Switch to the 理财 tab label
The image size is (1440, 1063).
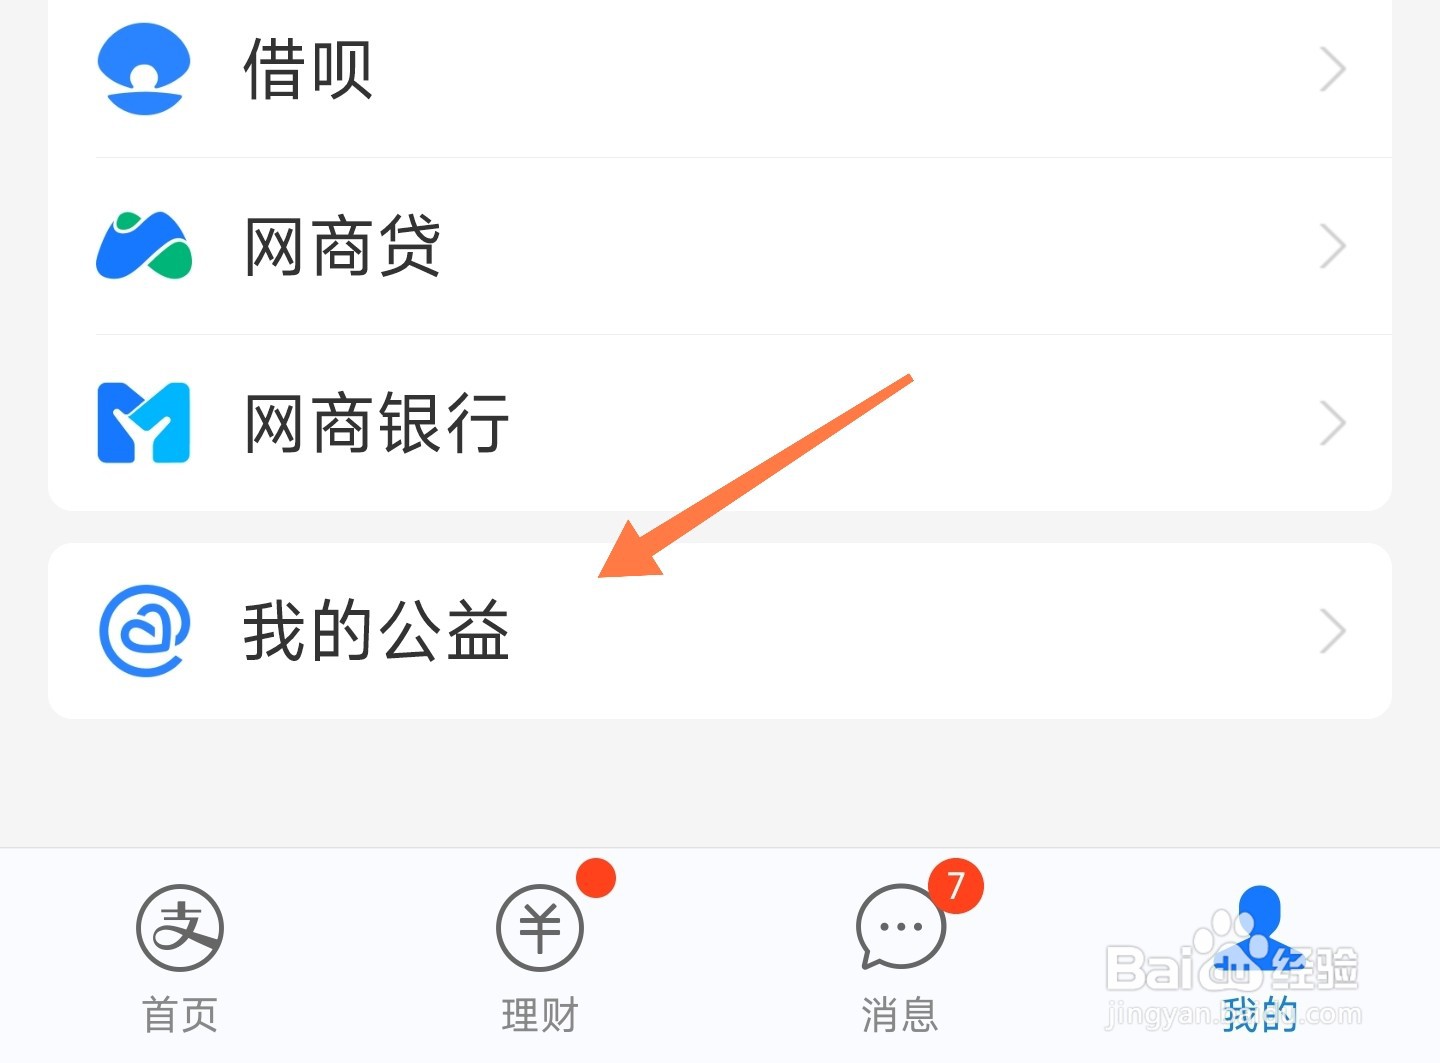tap(540, 1015)
